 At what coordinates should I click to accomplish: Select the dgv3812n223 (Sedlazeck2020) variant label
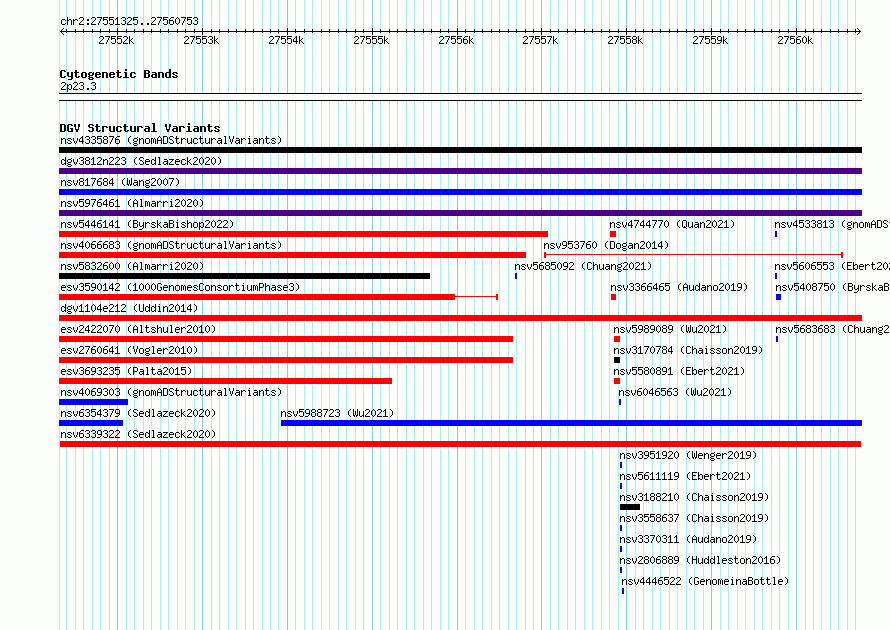141,161
